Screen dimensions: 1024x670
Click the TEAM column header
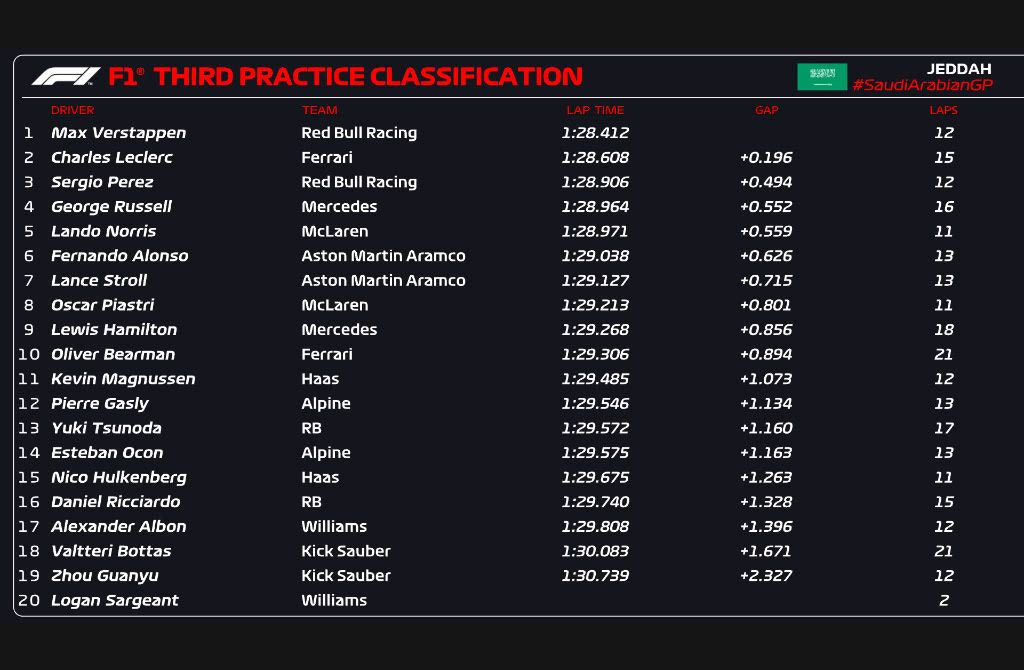pos(319,110)
